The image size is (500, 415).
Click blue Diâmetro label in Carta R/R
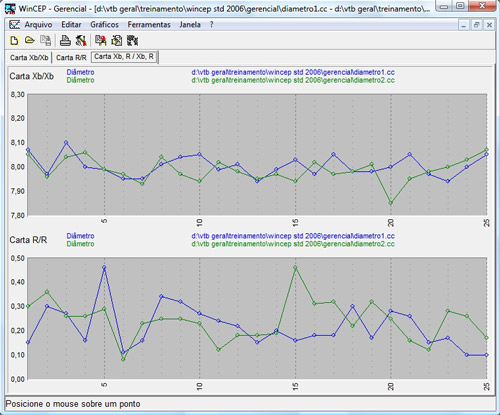point(80,236)
